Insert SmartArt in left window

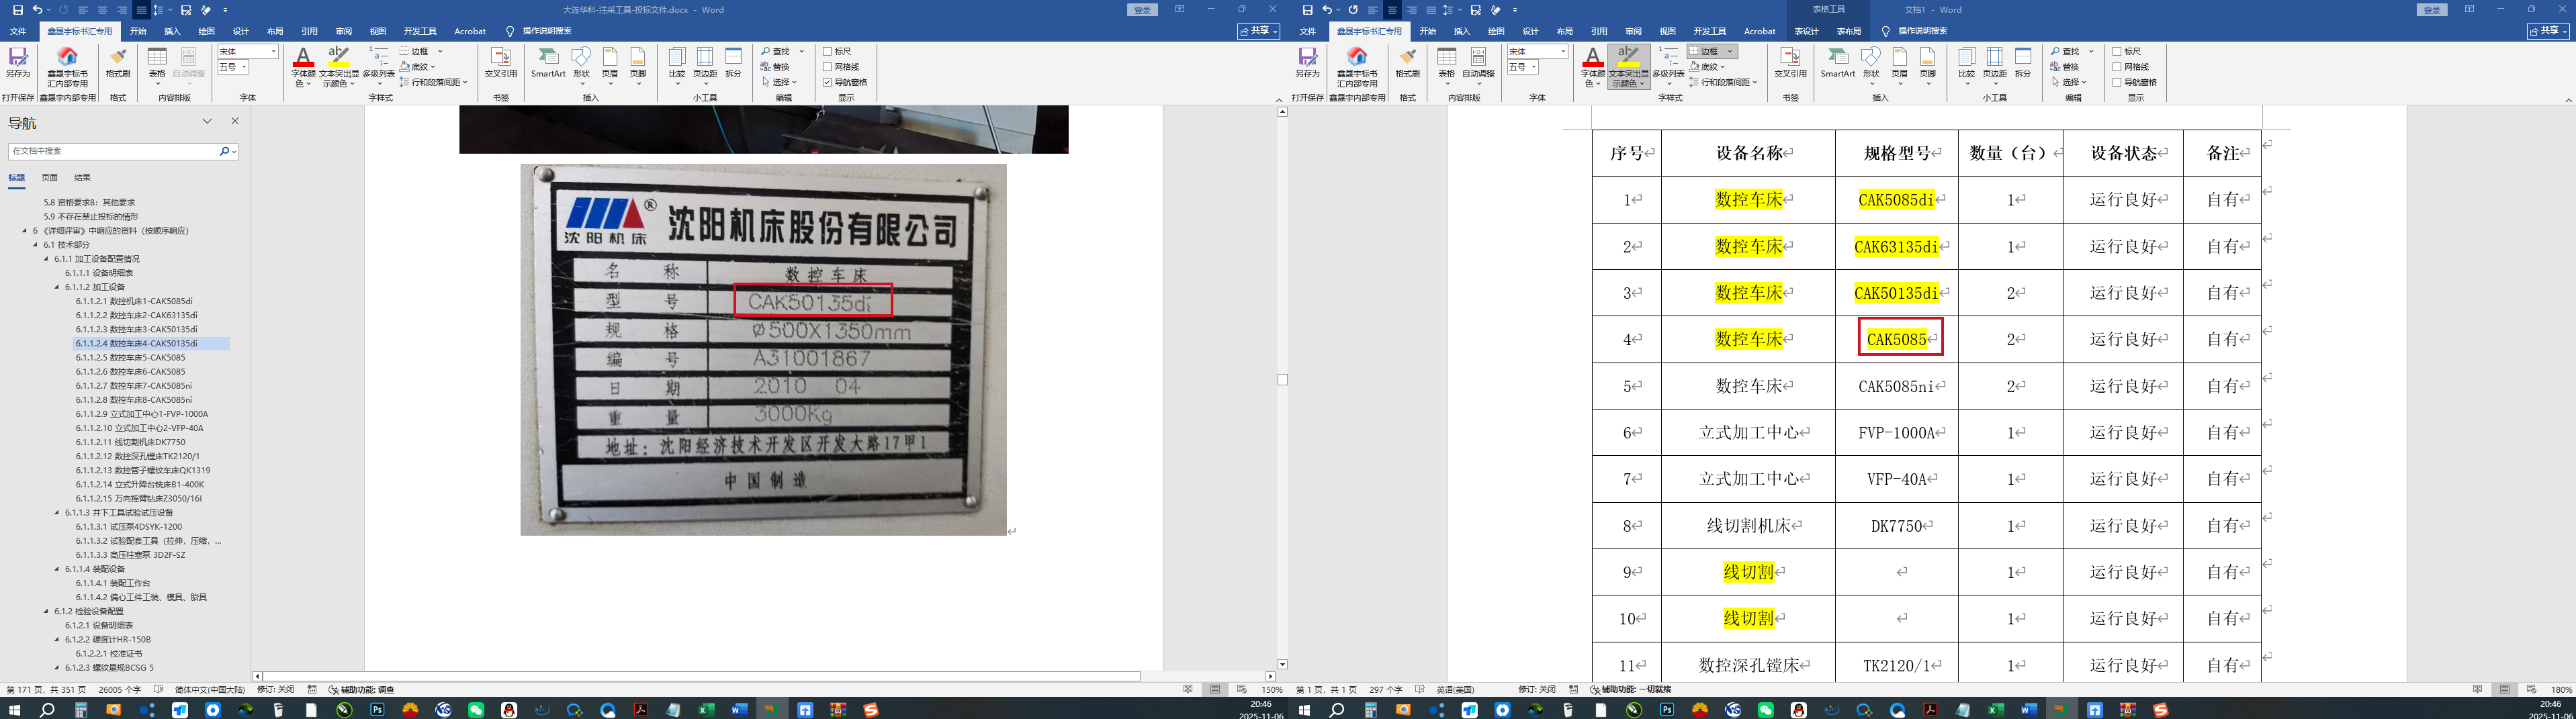(548, 63)
